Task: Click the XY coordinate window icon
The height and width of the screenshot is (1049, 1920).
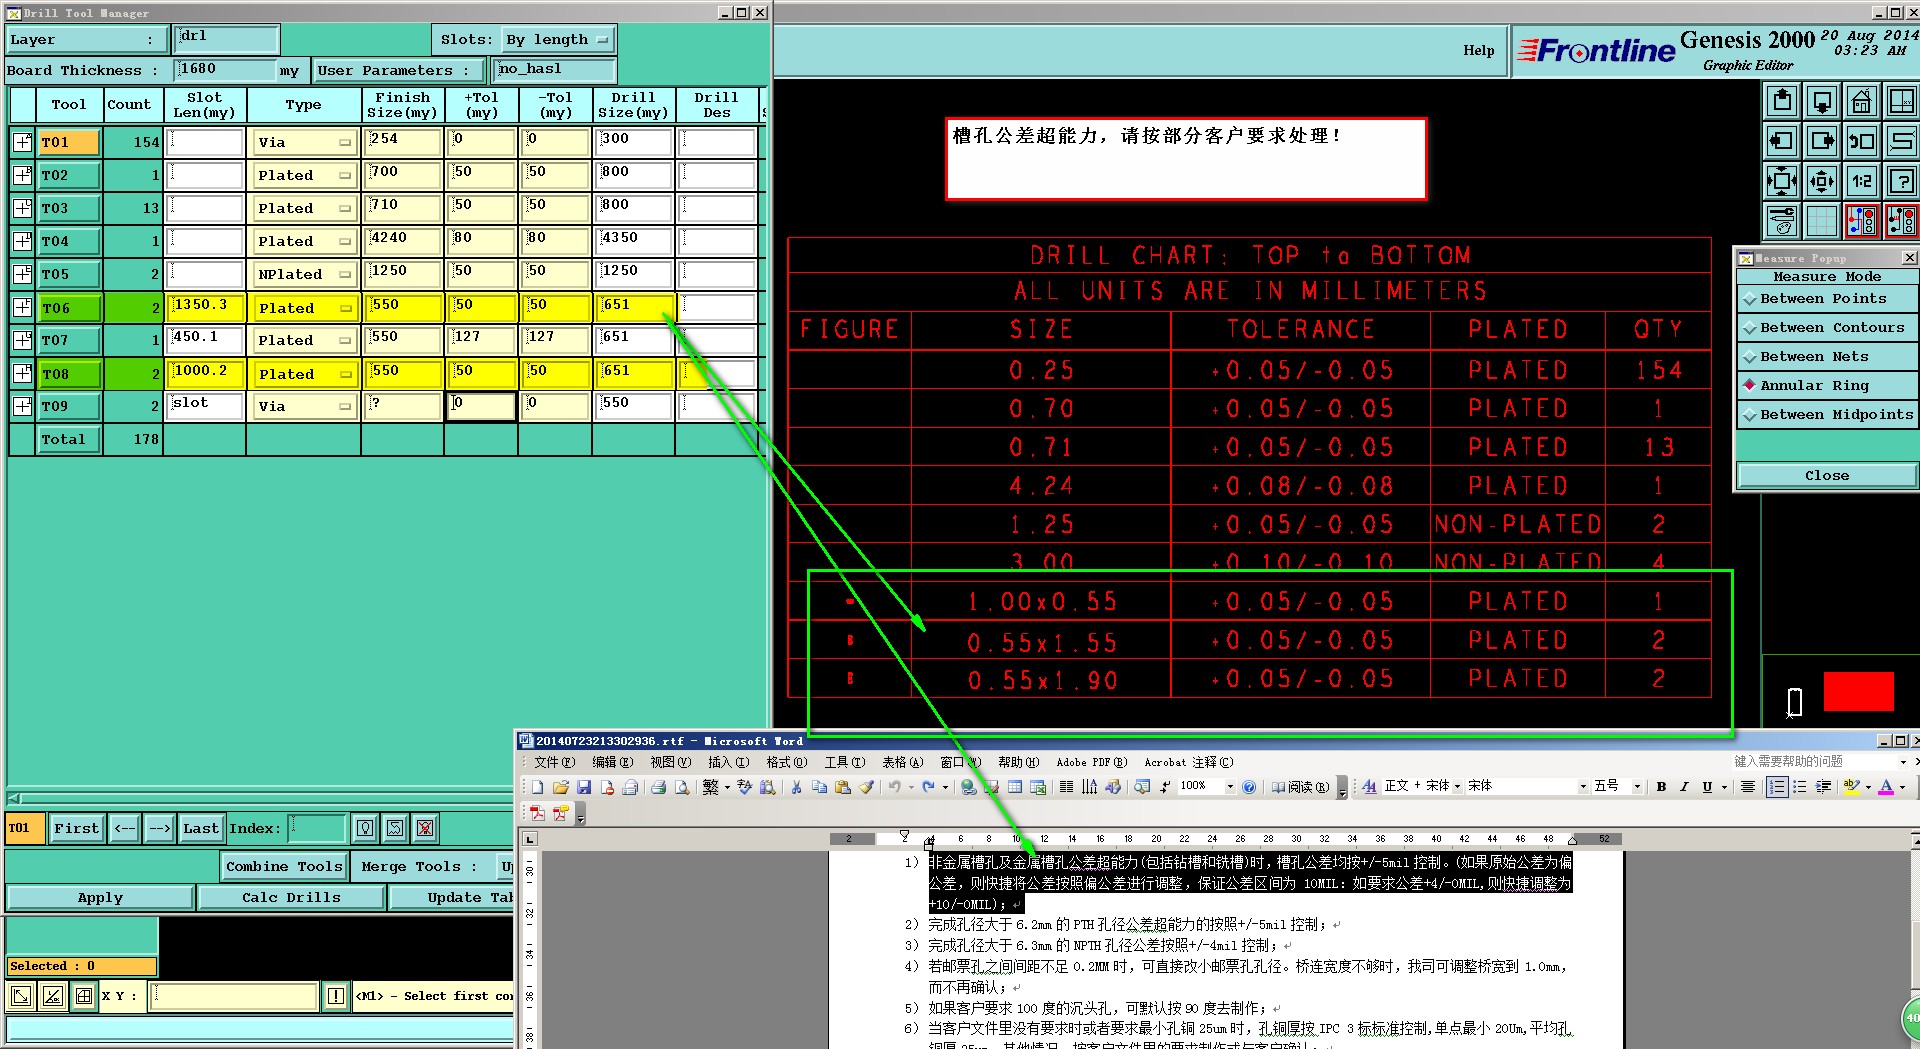Action: [x=1901, y=101]
